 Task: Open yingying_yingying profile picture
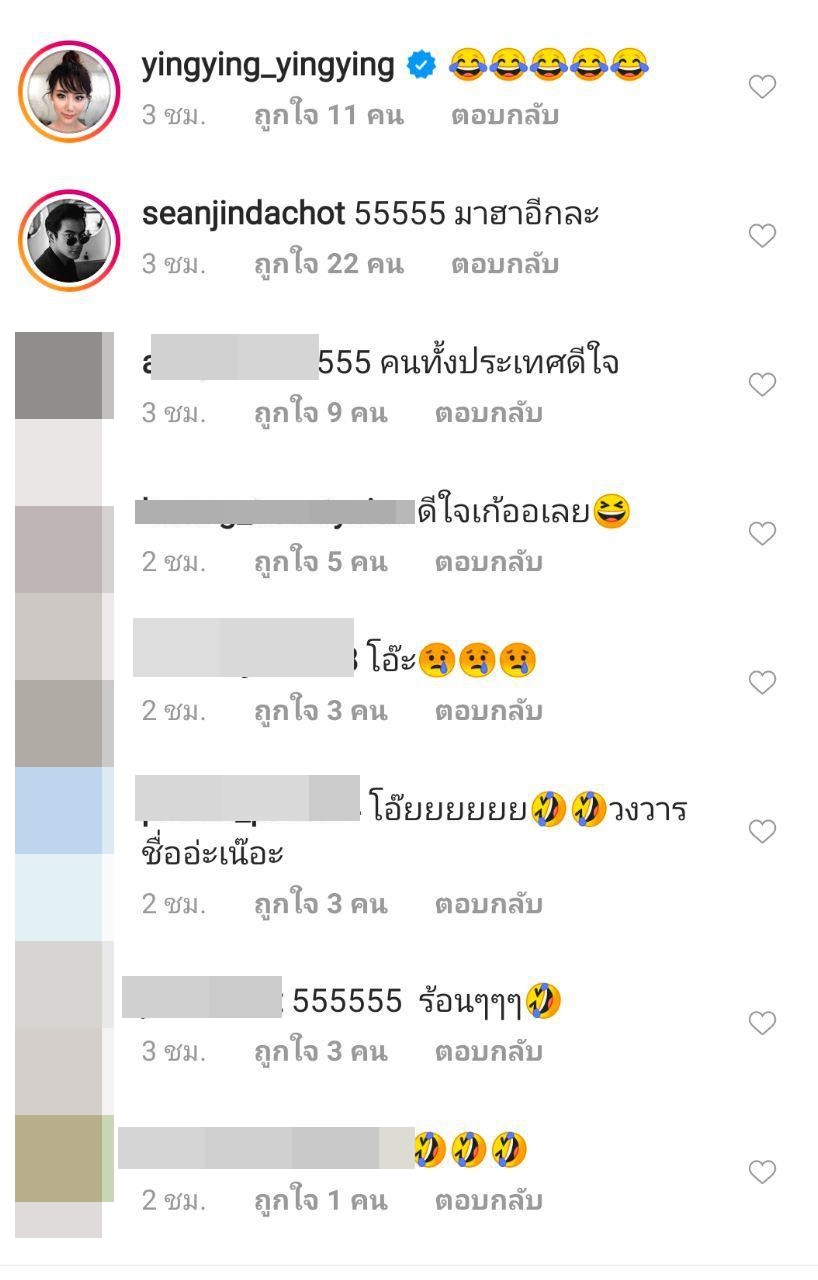coord(69,91)
